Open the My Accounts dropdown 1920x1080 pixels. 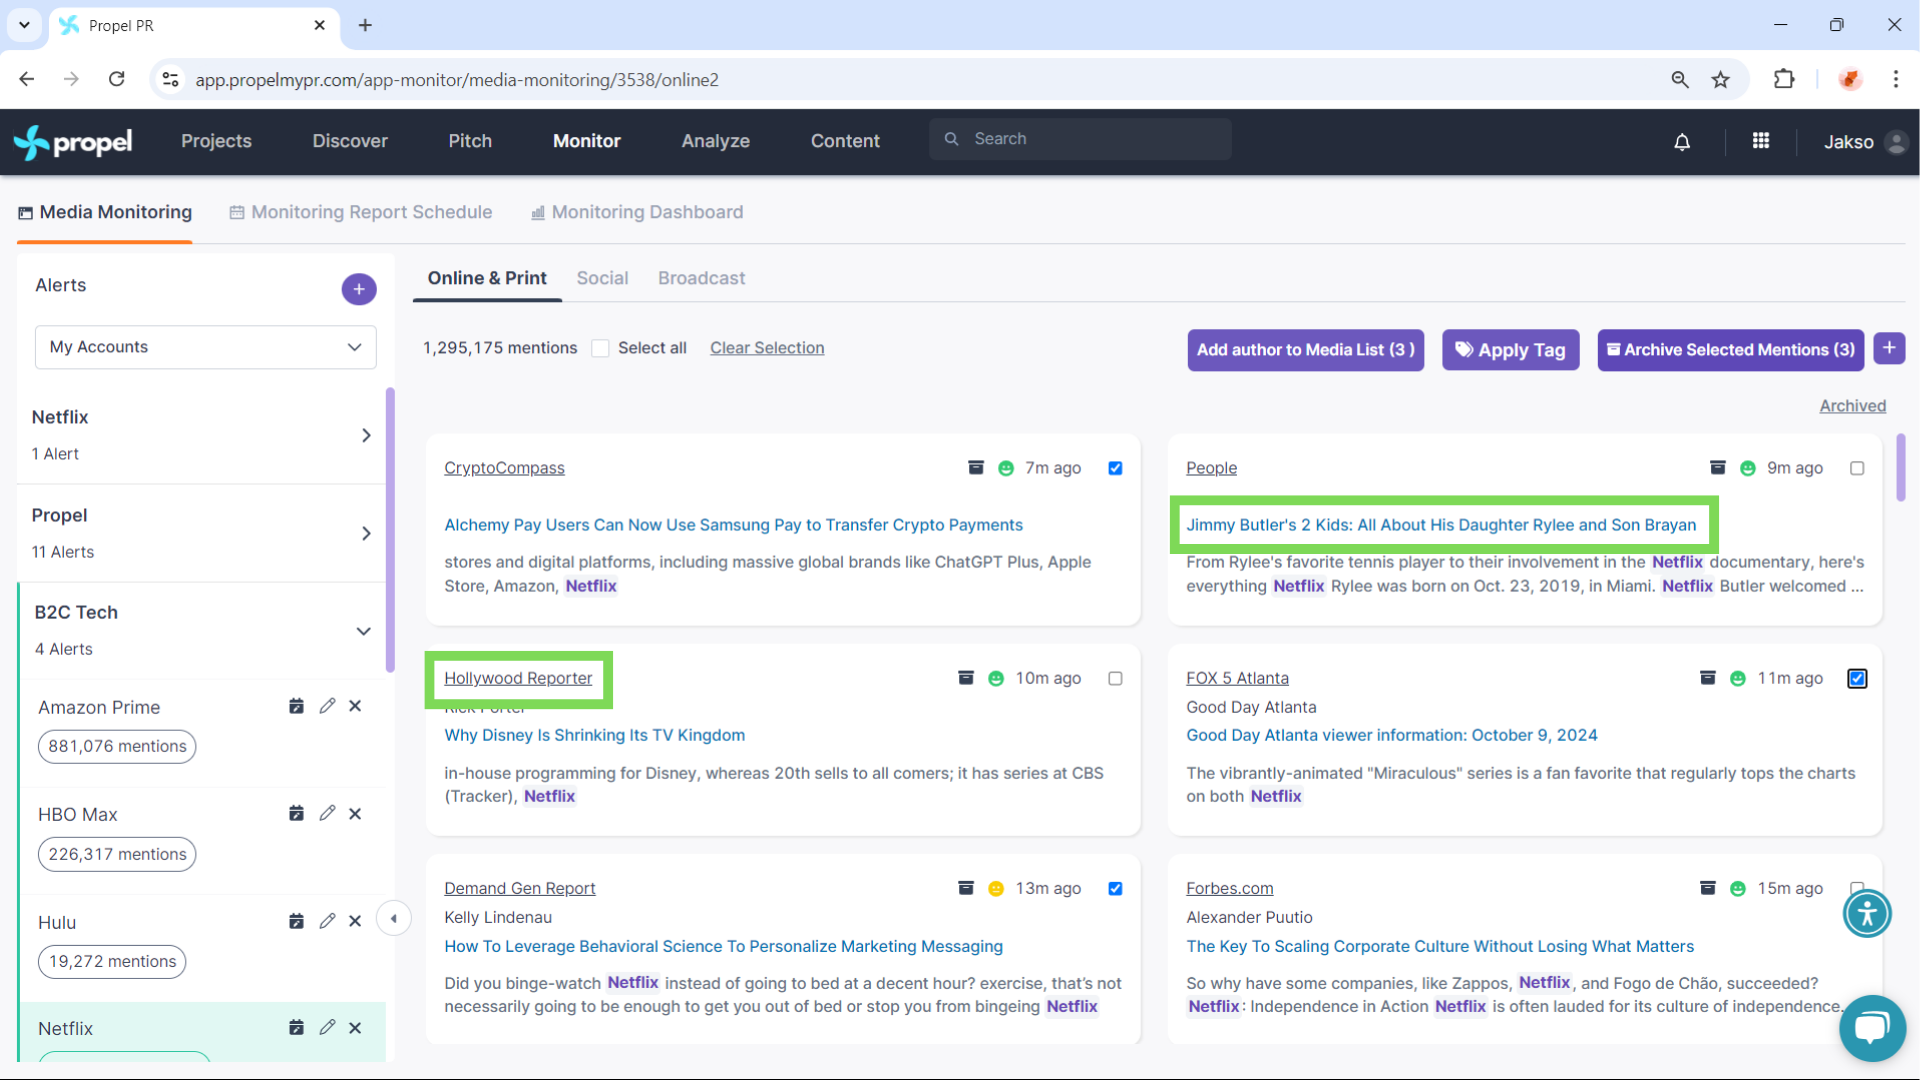point(206,347)
